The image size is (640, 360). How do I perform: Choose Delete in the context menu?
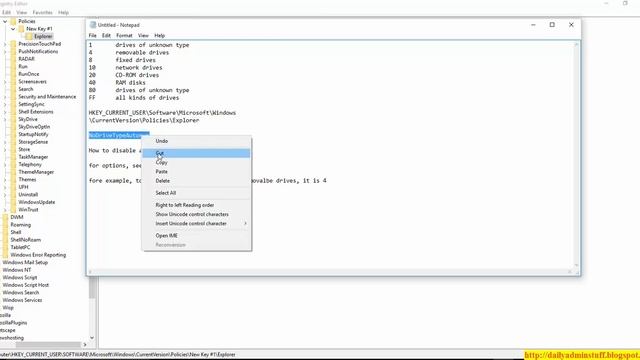point(196,181)
